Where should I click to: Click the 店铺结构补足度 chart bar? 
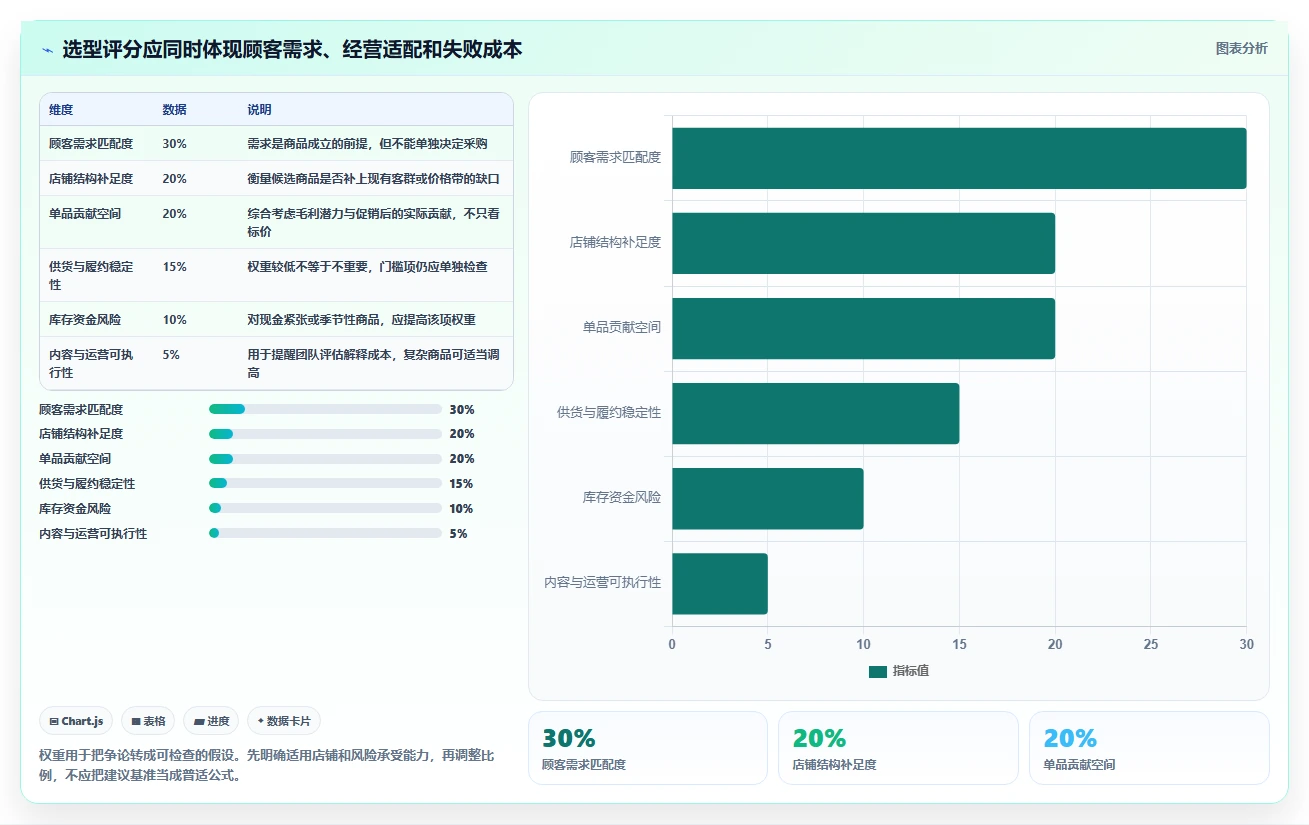pos(863,243)
